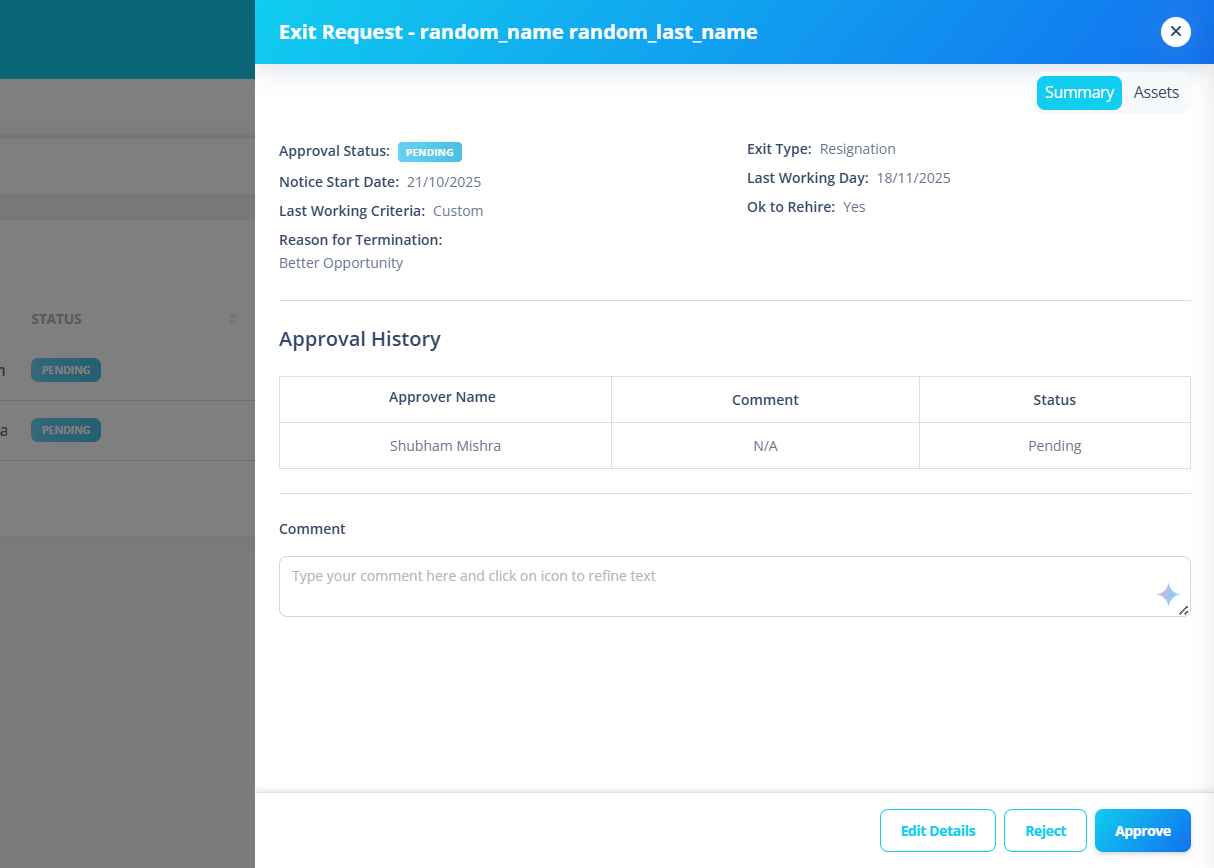Click the Status column header in Approval History
1214x868 pixels.
point(1055,400)
